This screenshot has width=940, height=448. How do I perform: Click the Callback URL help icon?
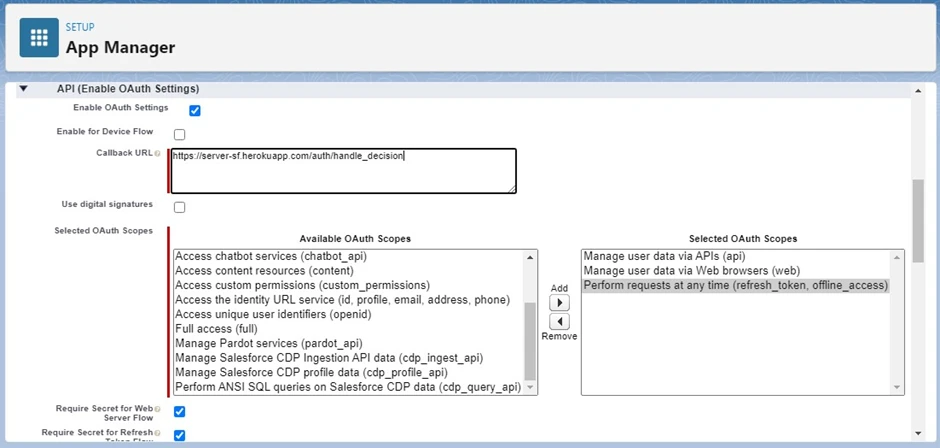[x=158, y=154]
